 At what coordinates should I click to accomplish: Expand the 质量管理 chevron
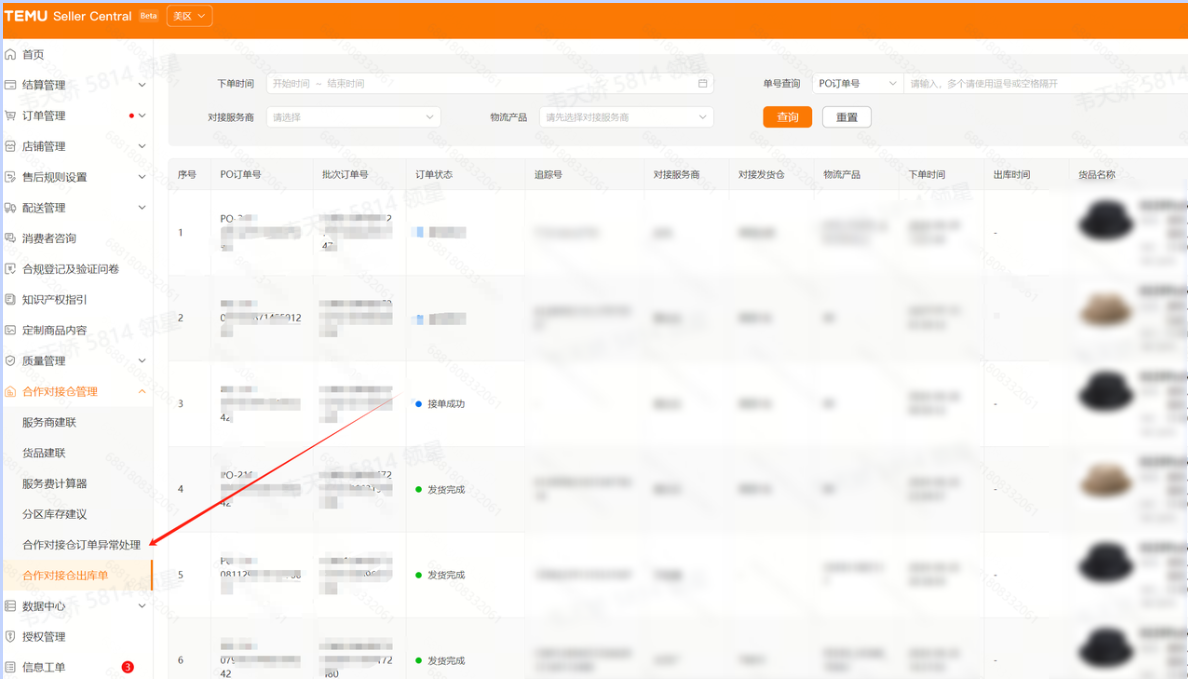[x=142, y=361]
